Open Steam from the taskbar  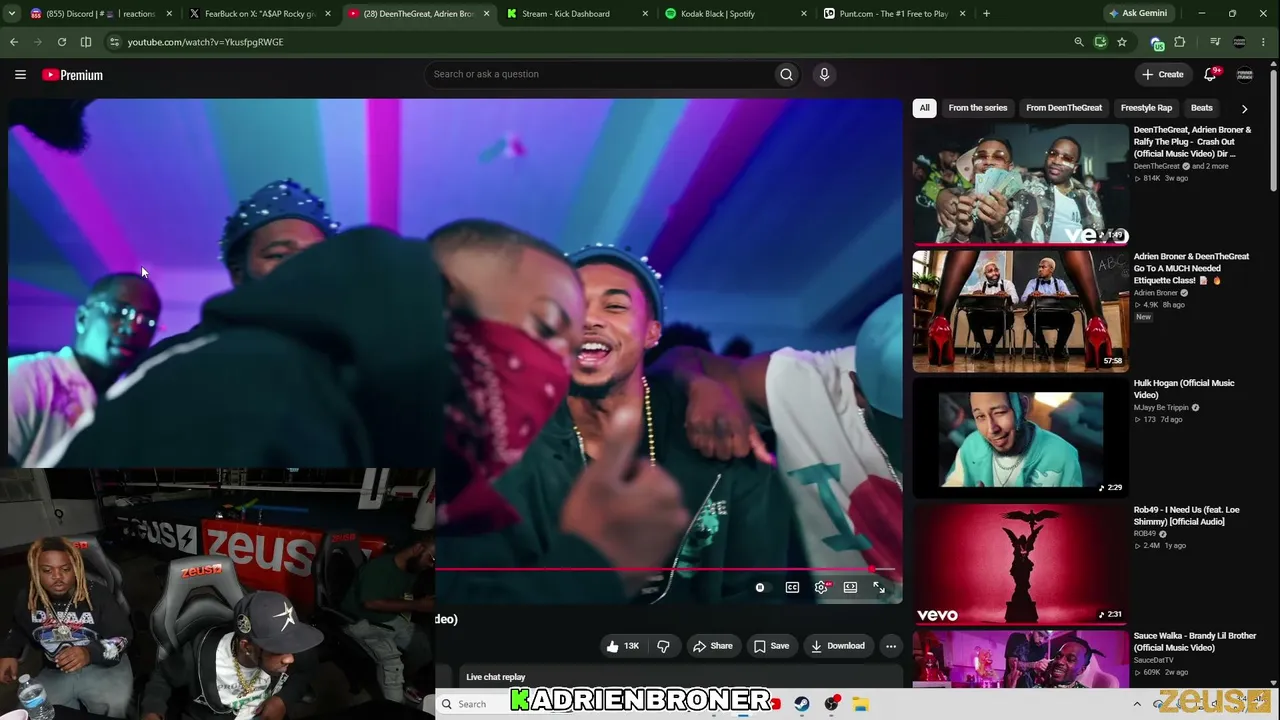(x=802, y=704)
